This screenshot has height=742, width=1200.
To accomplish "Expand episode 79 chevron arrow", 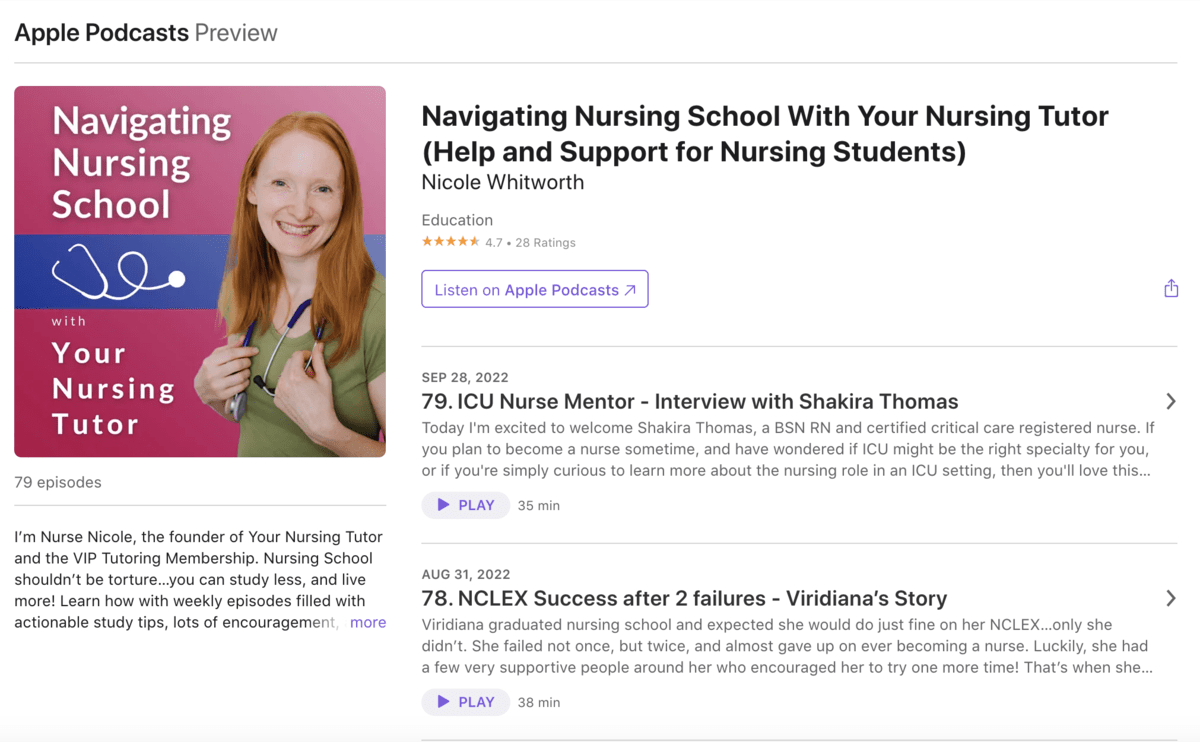I will (1170, 401).
